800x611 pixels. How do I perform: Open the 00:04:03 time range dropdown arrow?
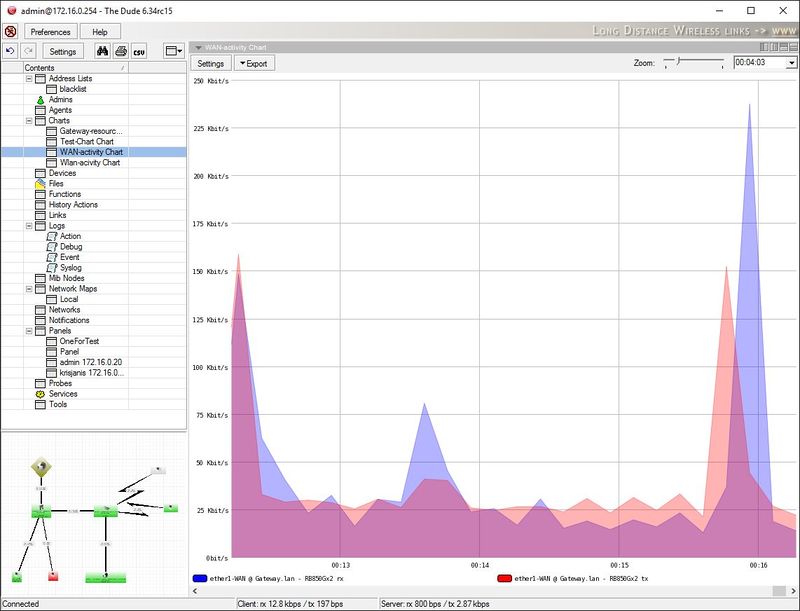click(x=791, y=63)
